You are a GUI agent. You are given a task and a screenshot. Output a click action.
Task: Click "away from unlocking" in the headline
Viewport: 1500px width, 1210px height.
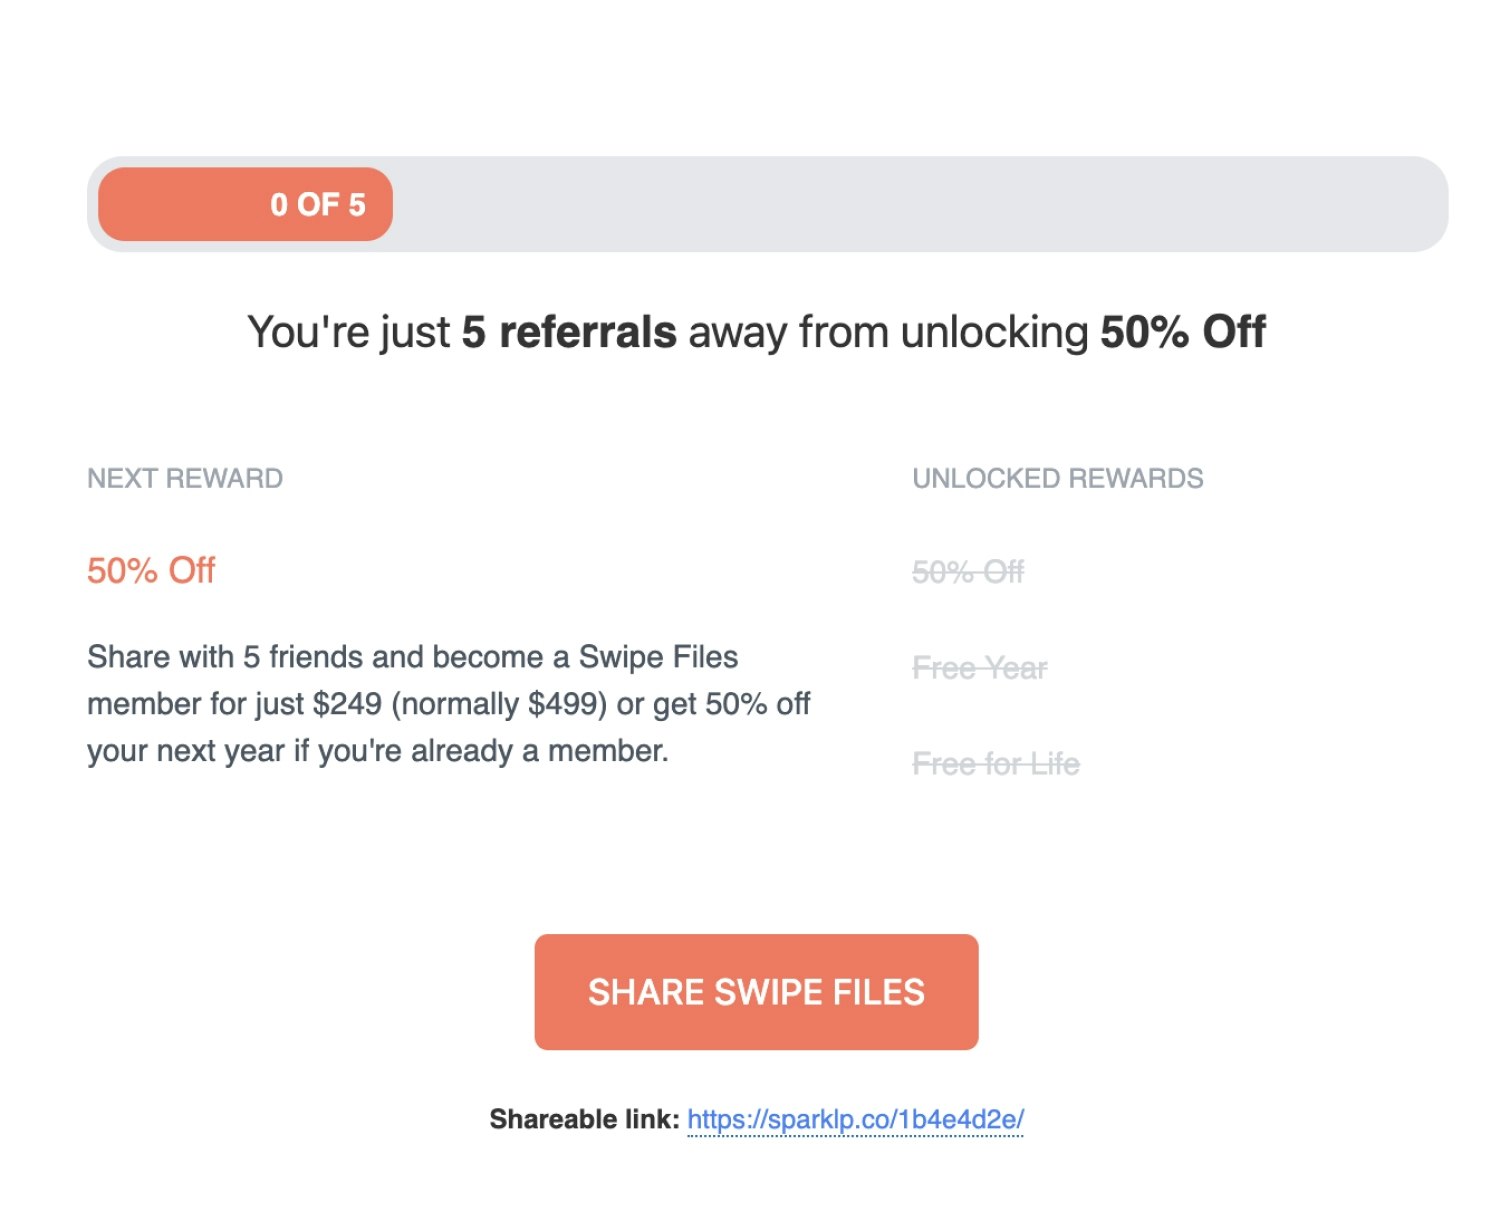pyautogui.click(x=888, y=332)
